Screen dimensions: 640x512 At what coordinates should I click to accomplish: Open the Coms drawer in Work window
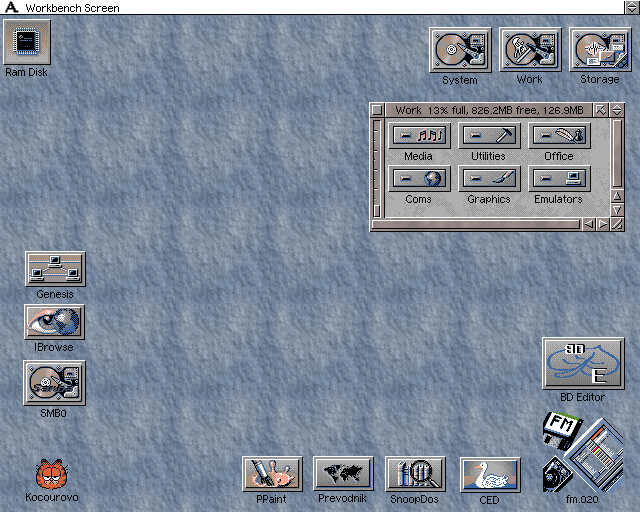coord(419,178)
